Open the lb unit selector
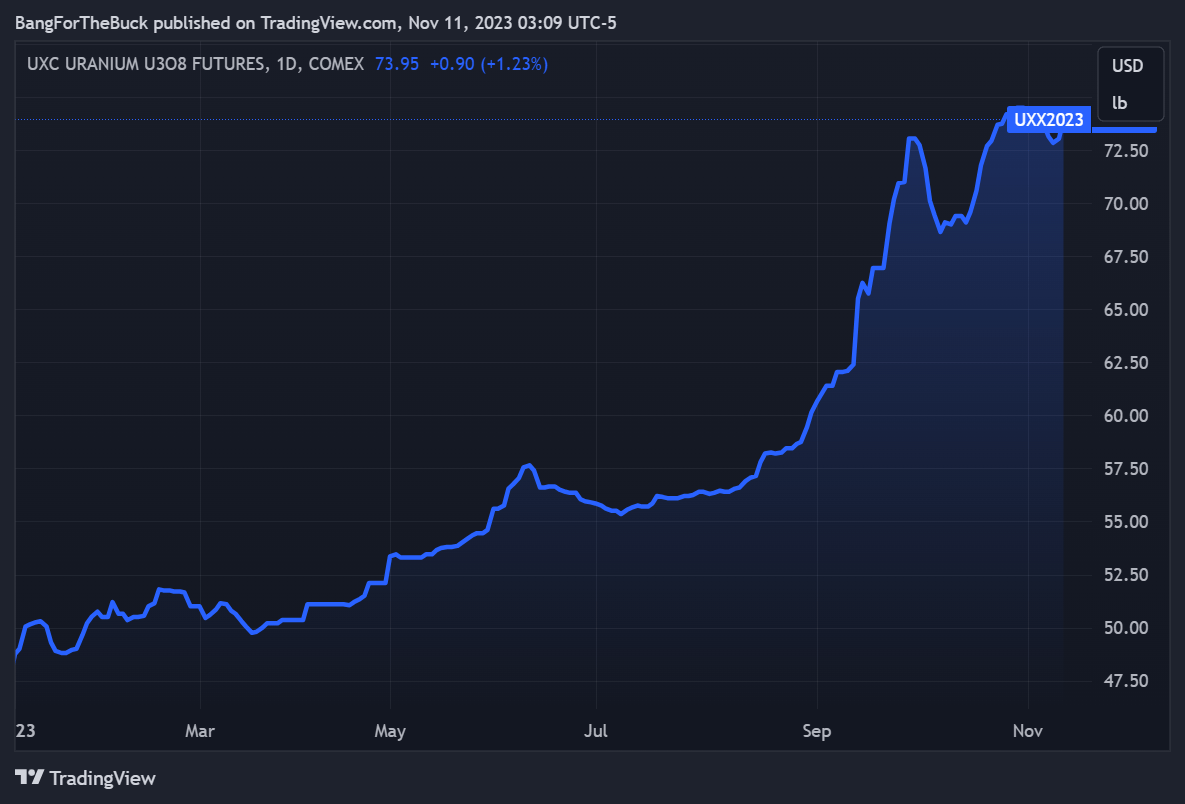 [1120, 102]
